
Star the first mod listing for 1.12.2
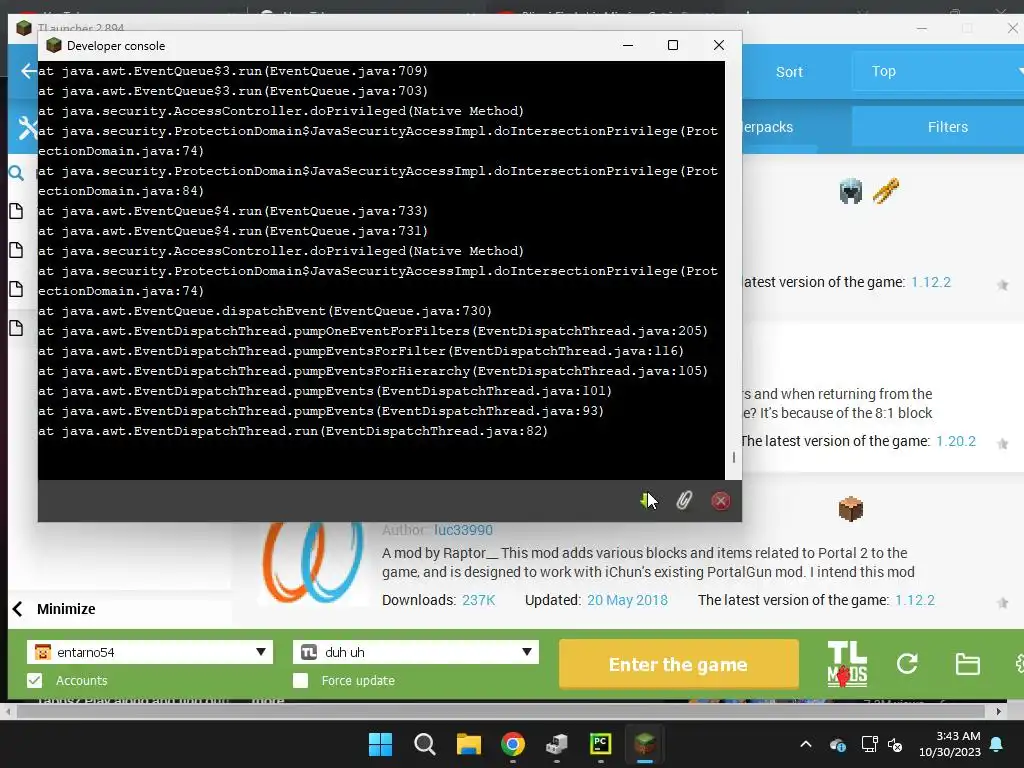[1002, 285]
